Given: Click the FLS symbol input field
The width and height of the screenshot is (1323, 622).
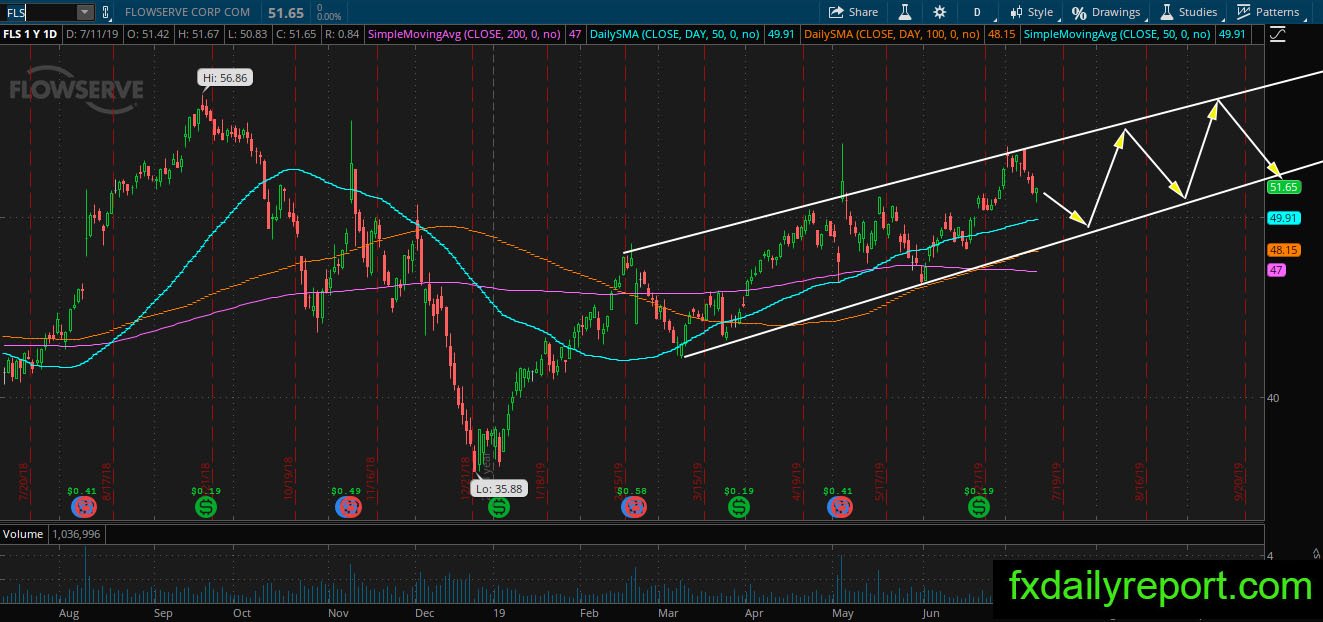Looking at the screenshot, I should [x=38, y=12].
